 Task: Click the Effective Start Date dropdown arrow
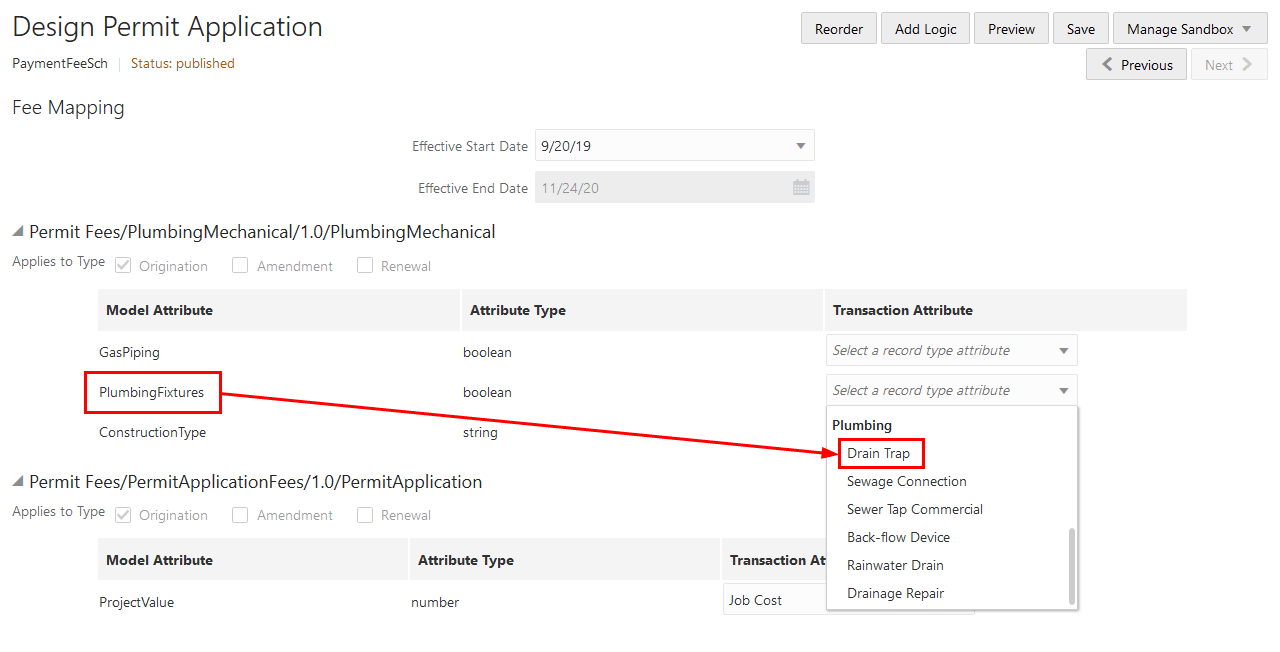[800, 145]
